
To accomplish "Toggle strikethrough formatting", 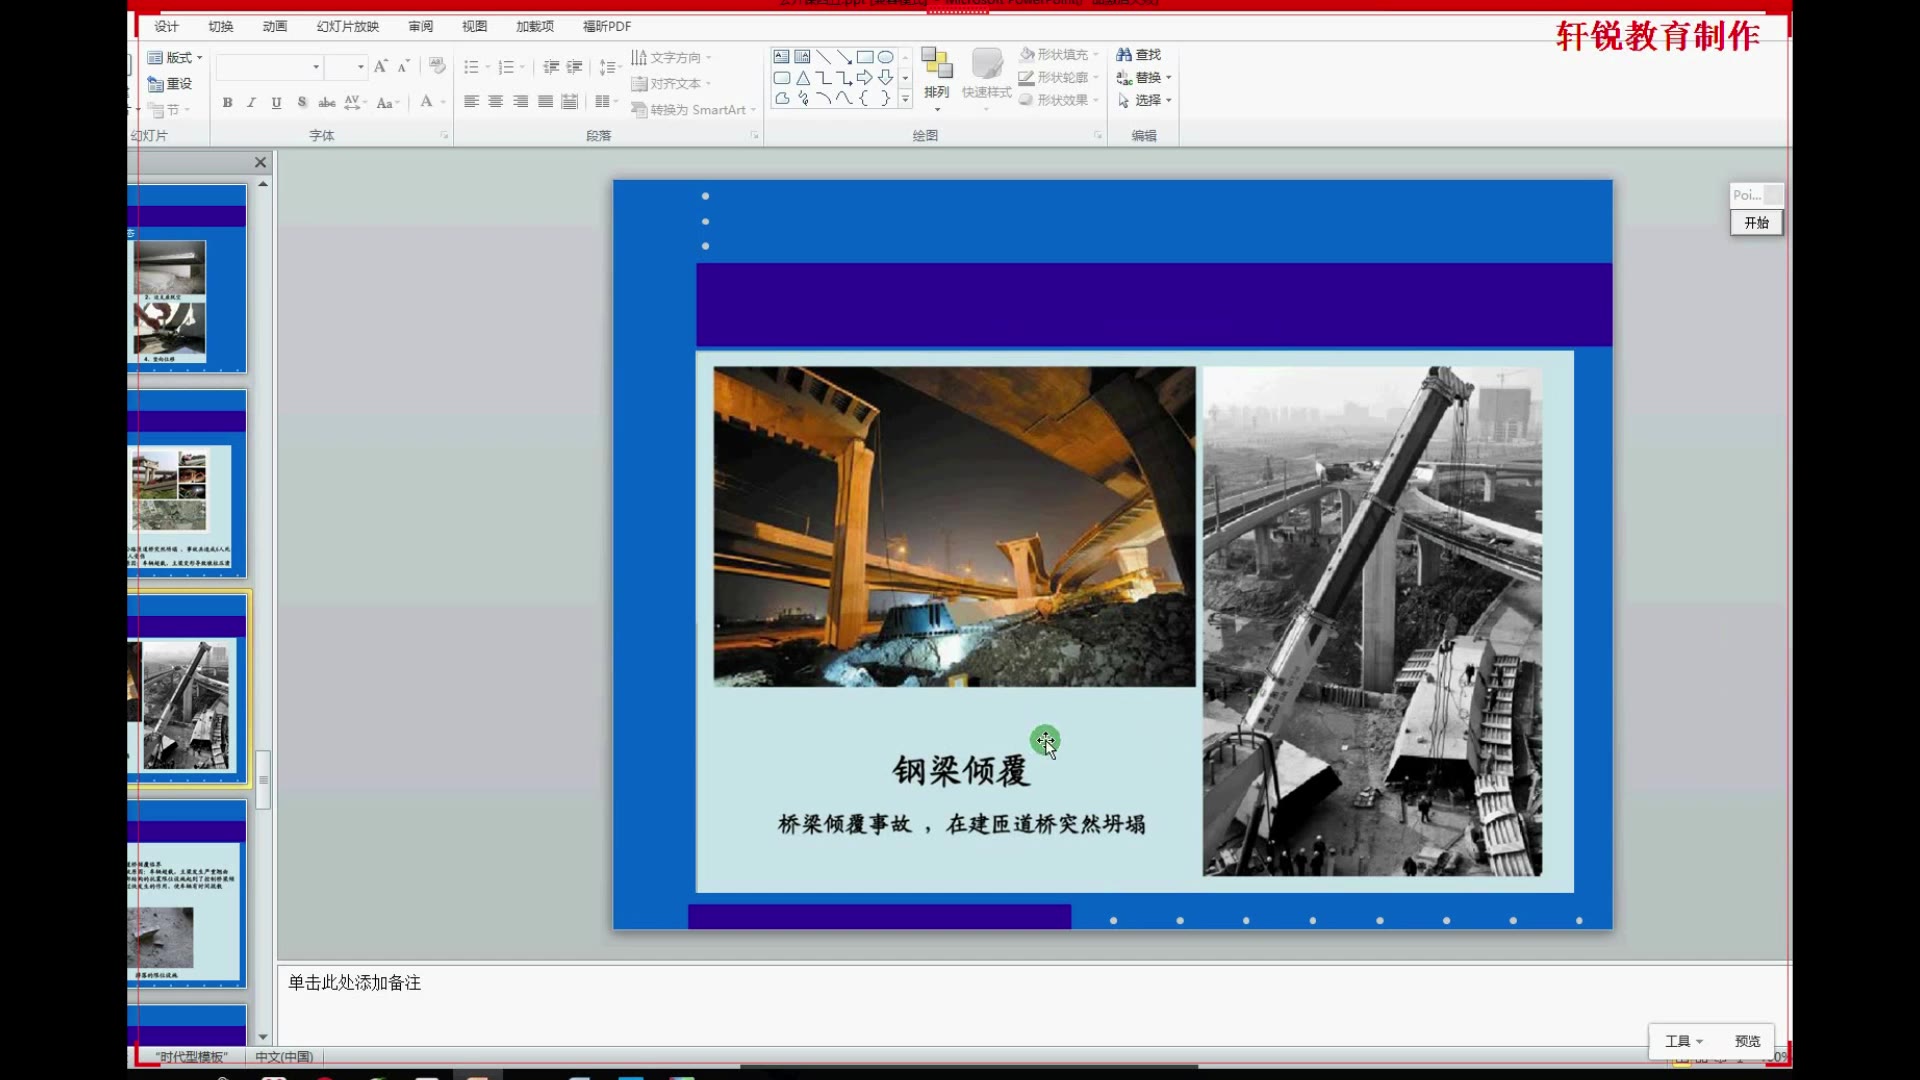I will click(x=327, y=102).
